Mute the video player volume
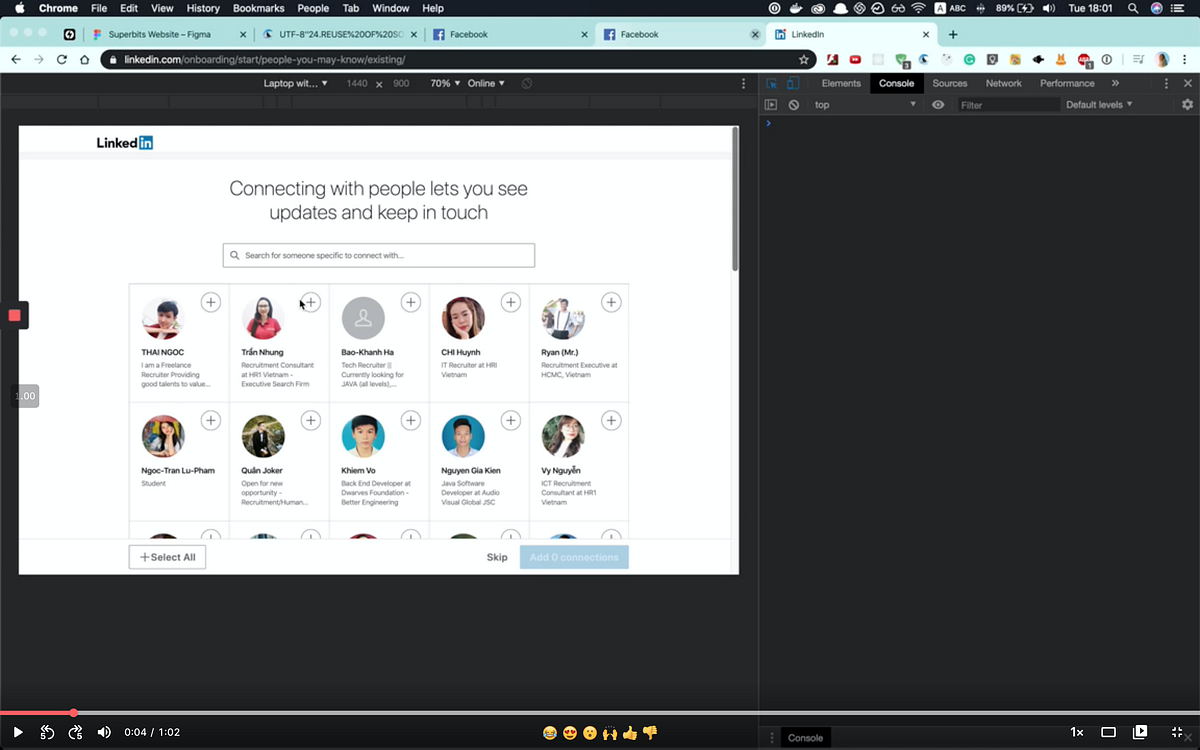This screenshot has height=750, width=1200. [104, 733]
